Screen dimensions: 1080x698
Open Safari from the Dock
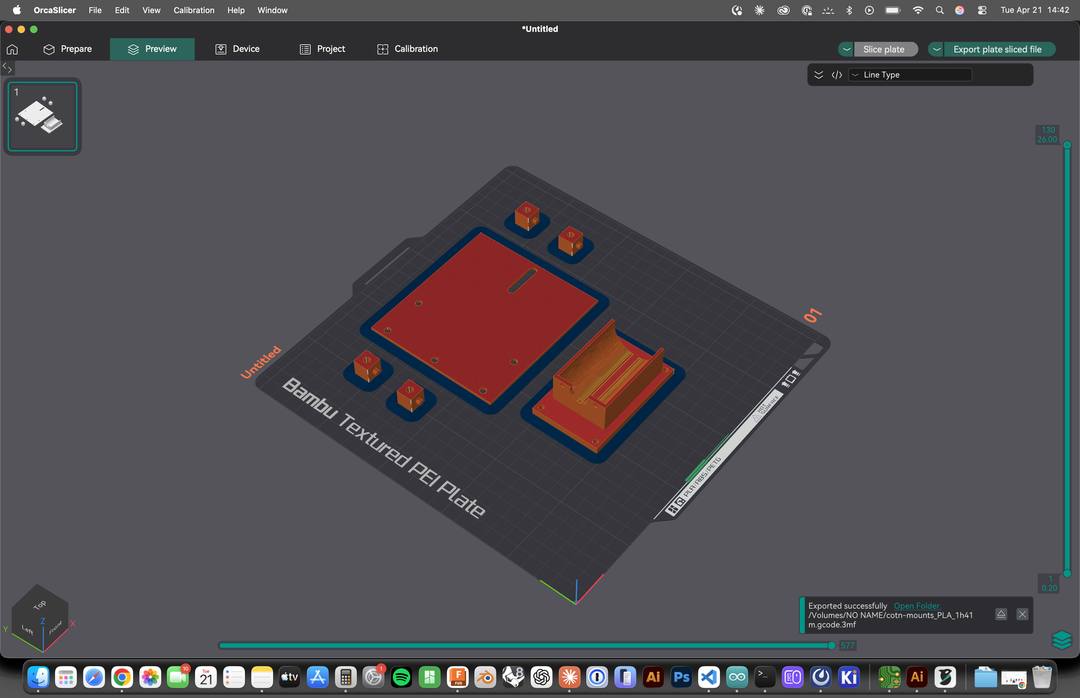94,677
